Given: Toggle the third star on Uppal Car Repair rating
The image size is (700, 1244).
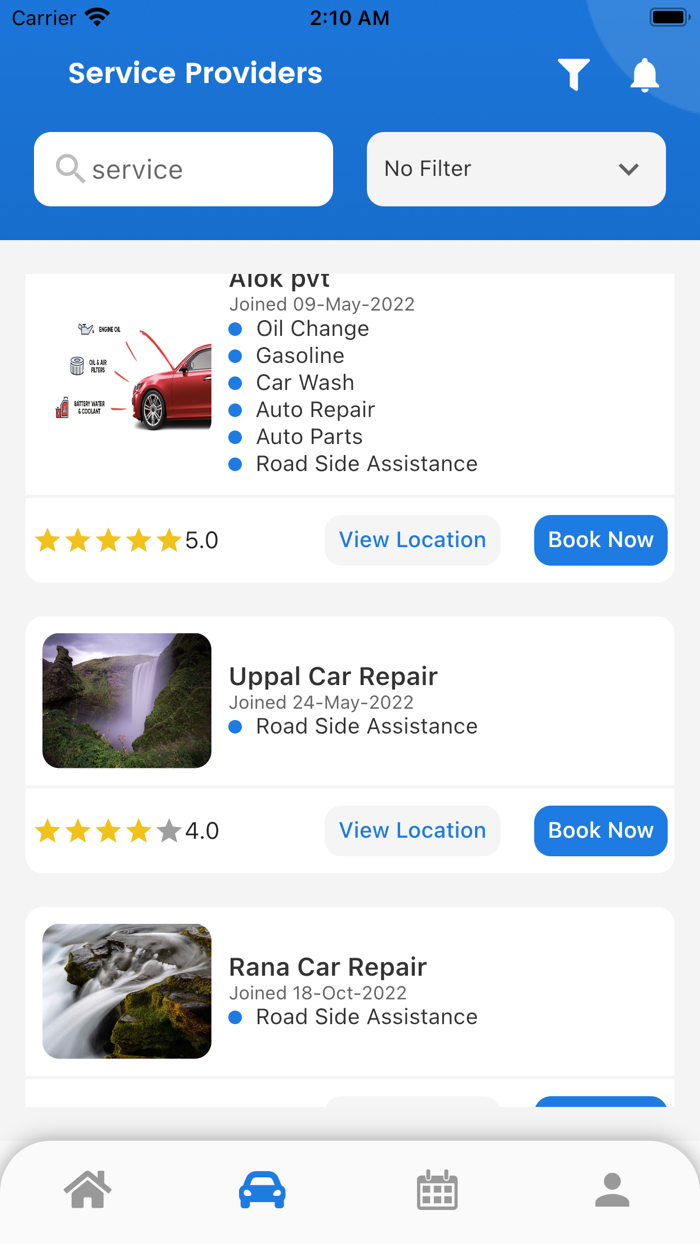Looking at the screenshot, I should (x=108, y=830).
